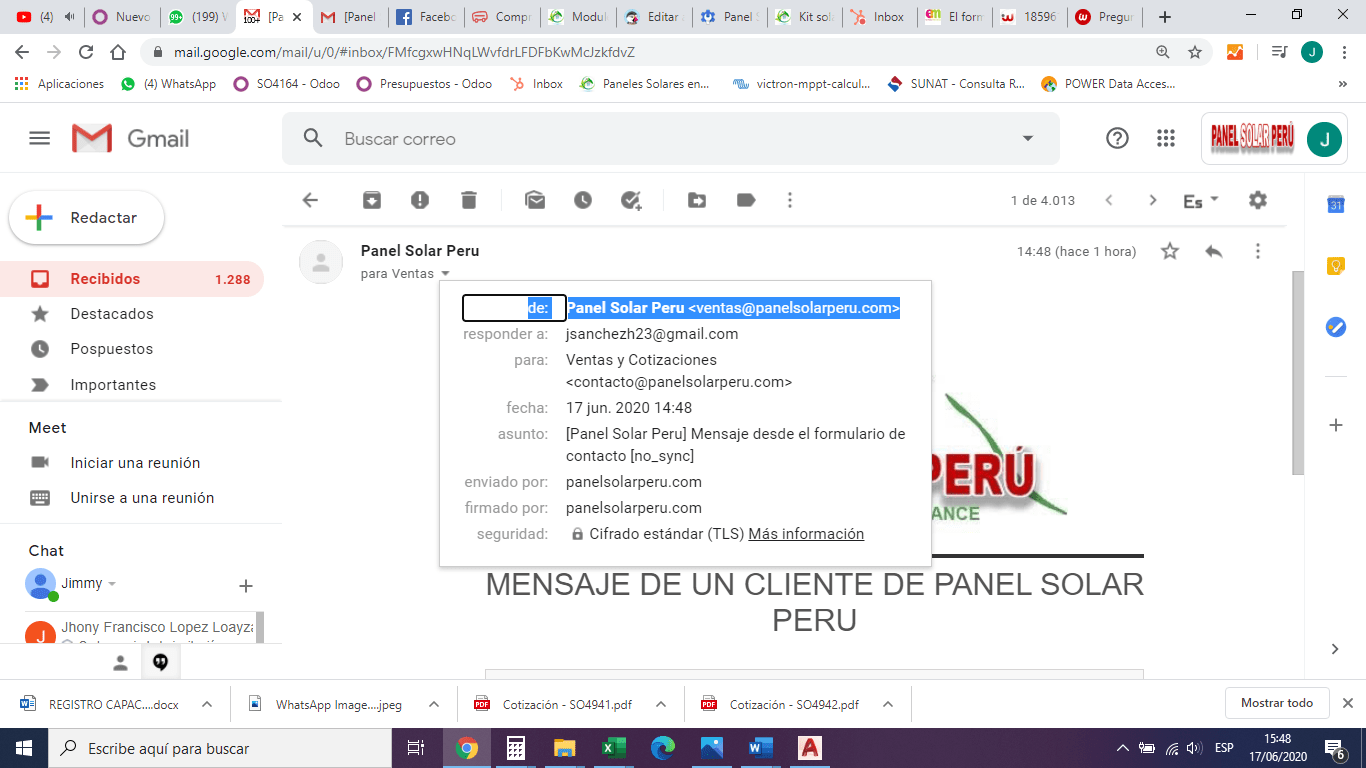Star this message
Viewport: 1366px width, 768px height.
click(x=1170, y=251)
